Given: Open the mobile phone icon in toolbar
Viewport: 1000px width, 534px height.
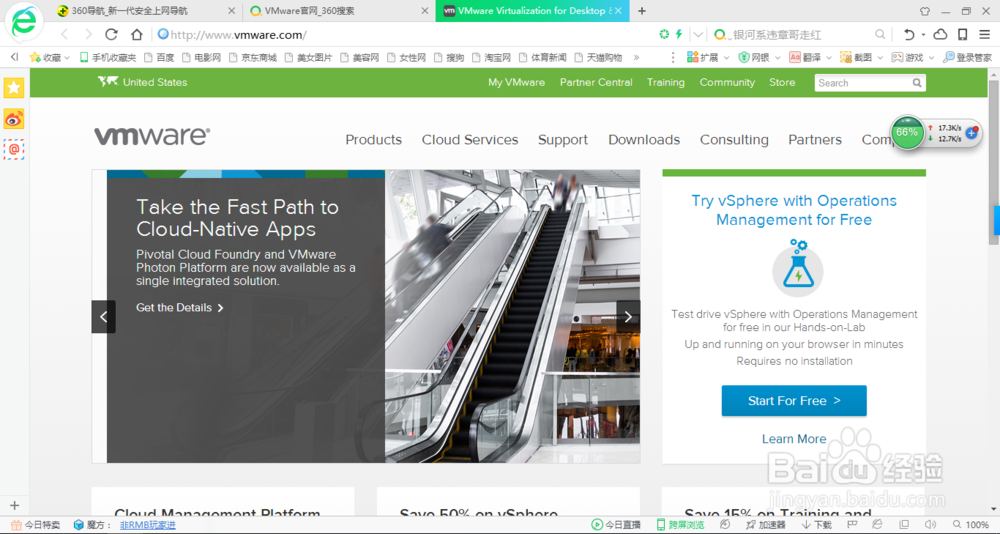Looking at the screenshot, I should pyautogui.click(x=963, y=34).
